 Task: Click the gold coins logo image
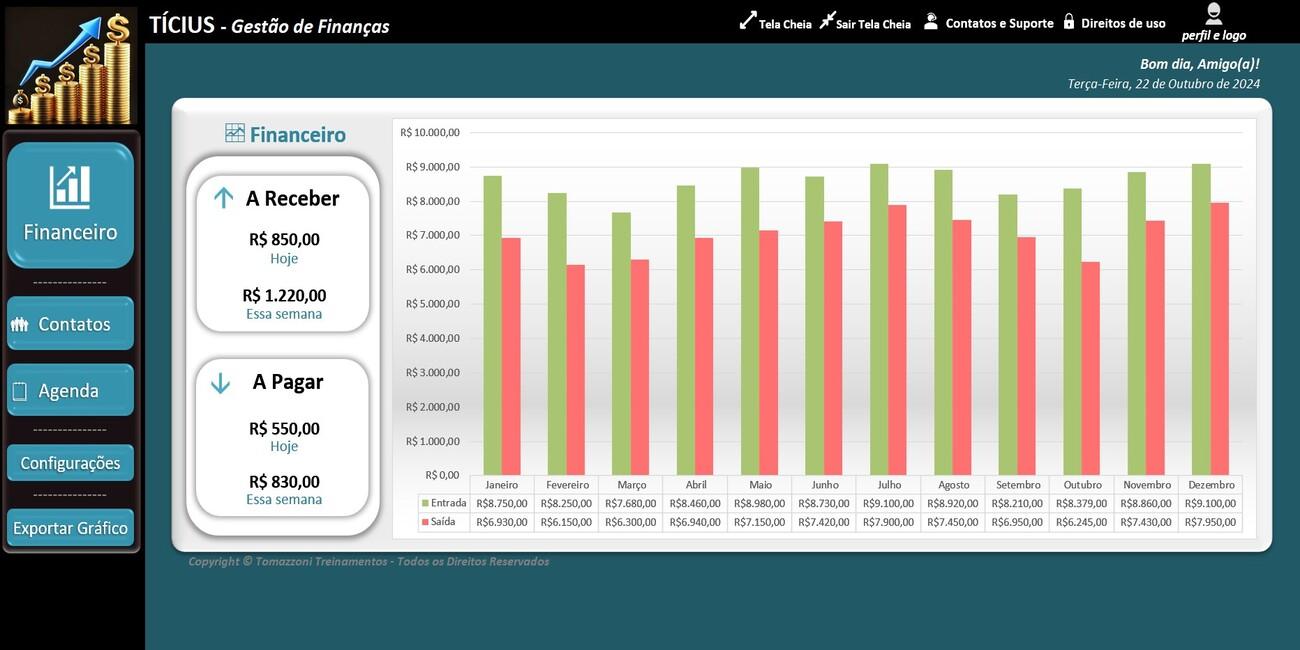click(x=71, y=68)
